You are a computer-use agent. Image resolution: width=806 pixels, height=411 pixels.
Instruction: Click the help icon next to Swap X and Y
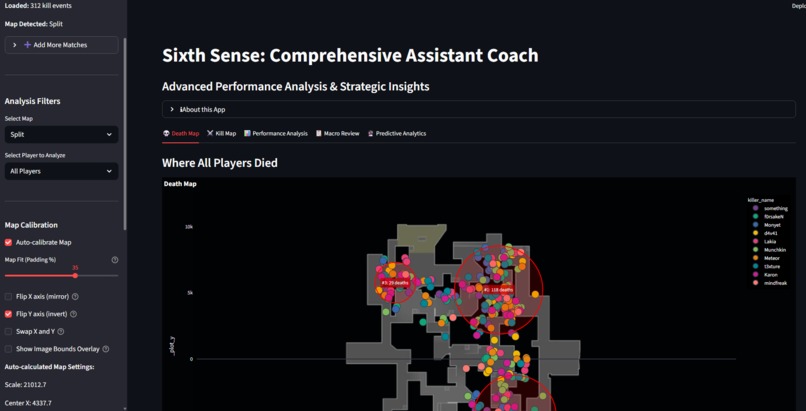61,332
